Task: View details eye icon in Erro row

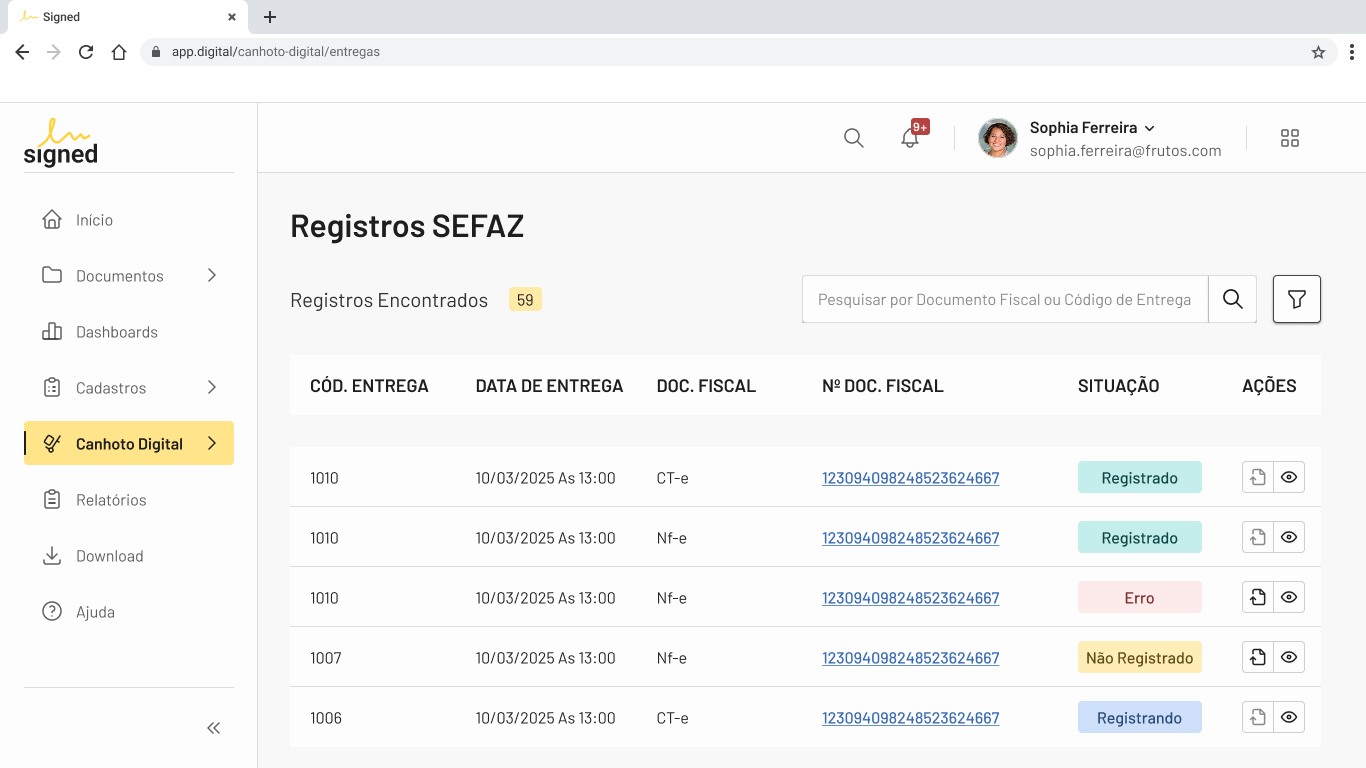Action: click(1289, 597)
